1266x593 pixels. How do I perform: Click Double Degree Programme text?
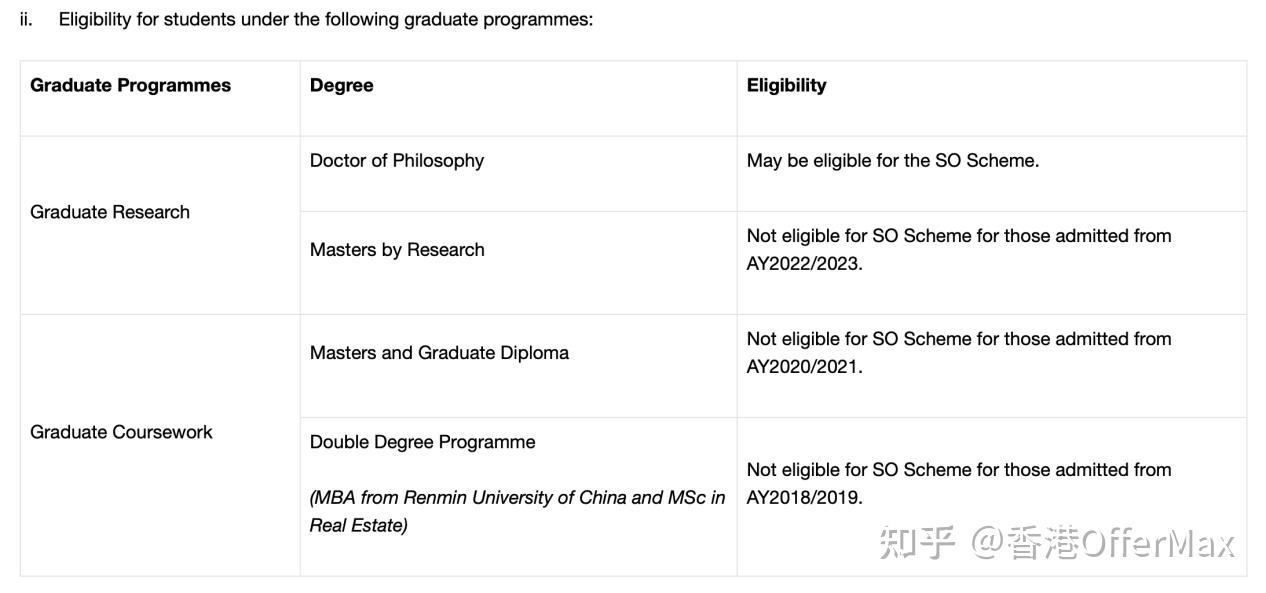[422, 442]
